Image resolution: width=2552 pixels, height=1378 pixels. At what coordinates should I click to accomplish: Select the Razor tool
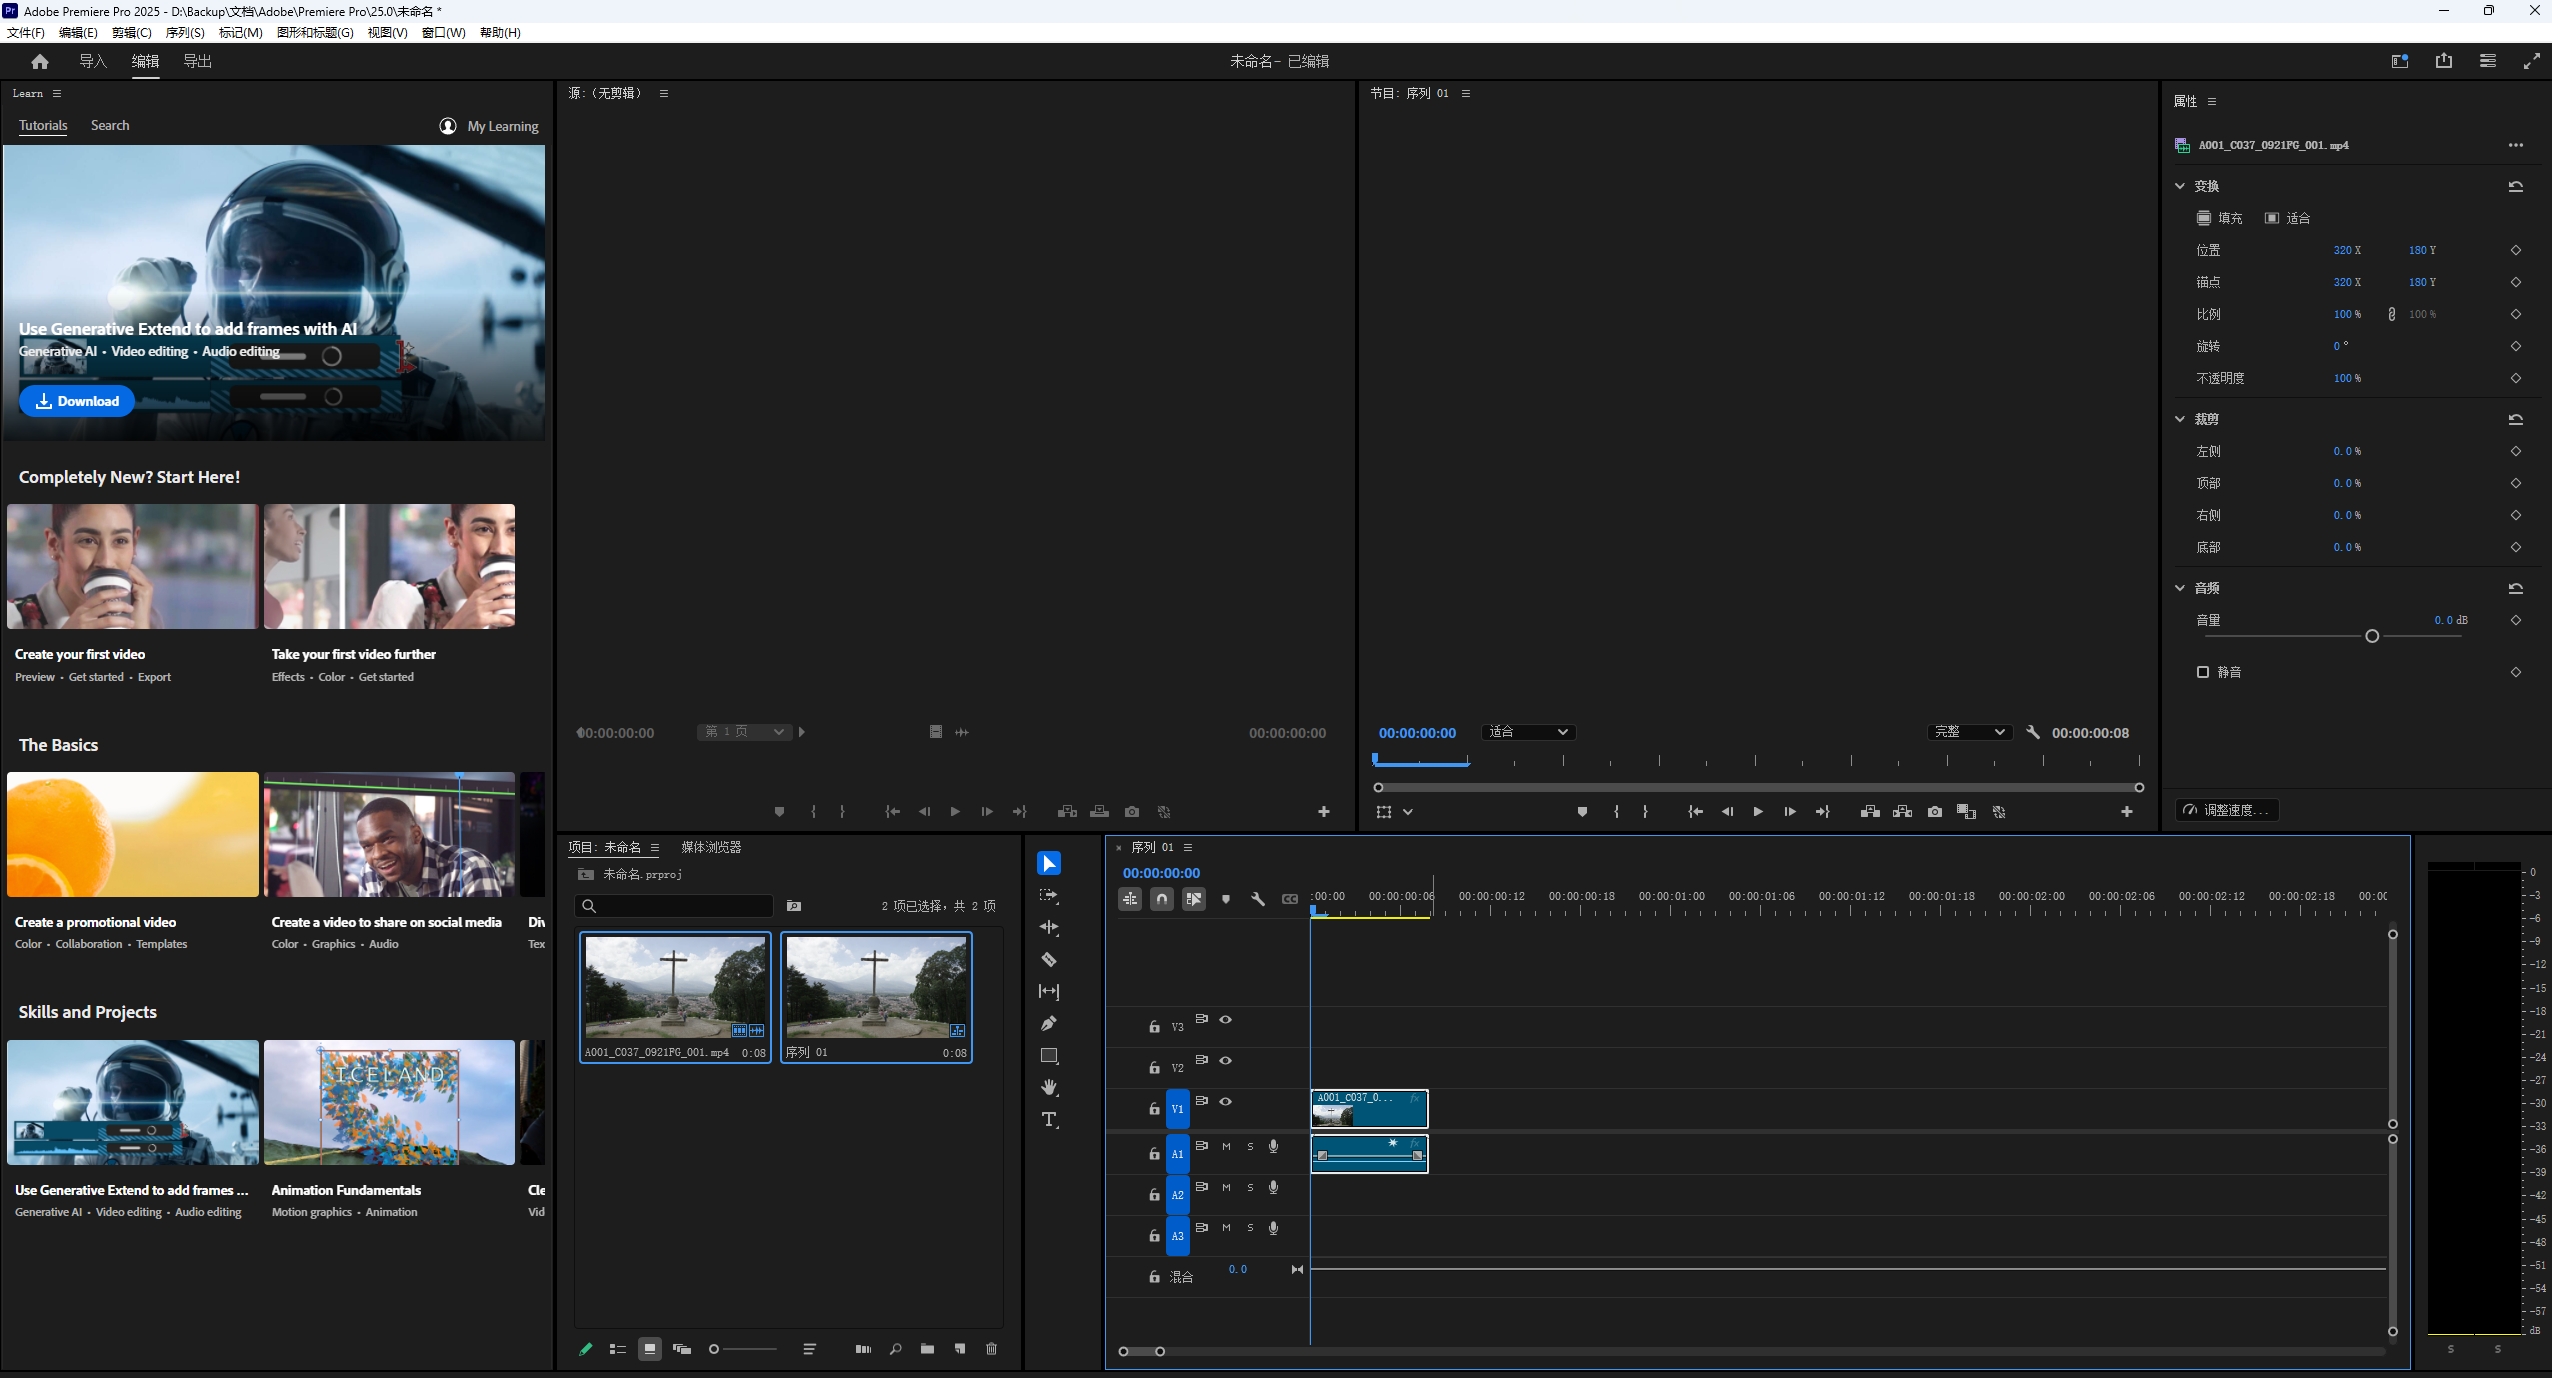coord(1048,960)
